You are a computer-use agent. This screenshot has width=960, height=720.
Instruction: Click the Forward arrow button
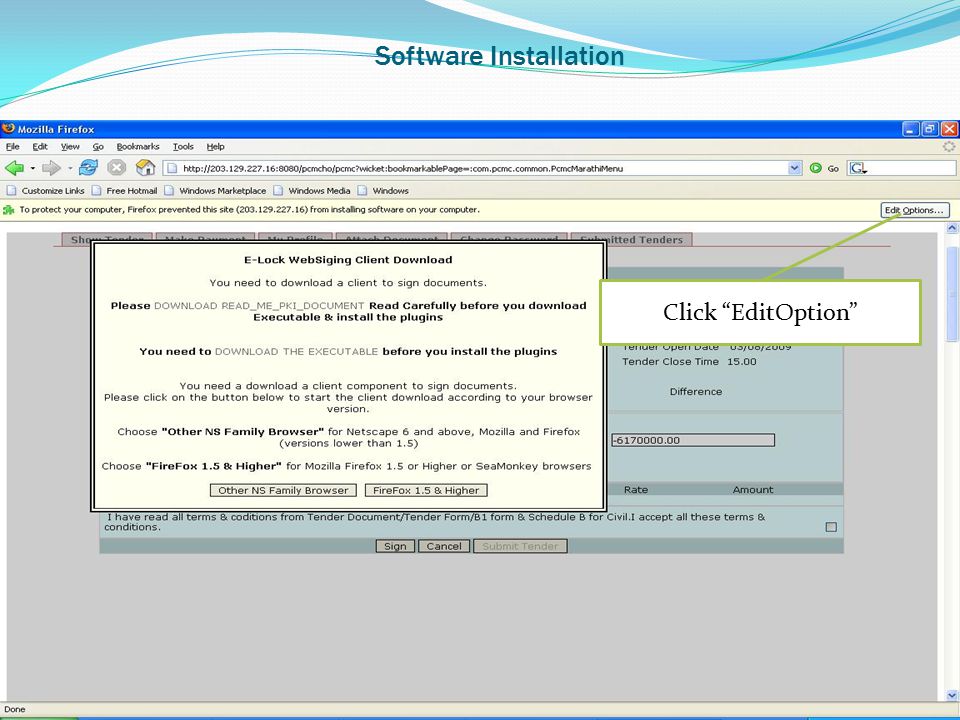(x=51, y=168)
